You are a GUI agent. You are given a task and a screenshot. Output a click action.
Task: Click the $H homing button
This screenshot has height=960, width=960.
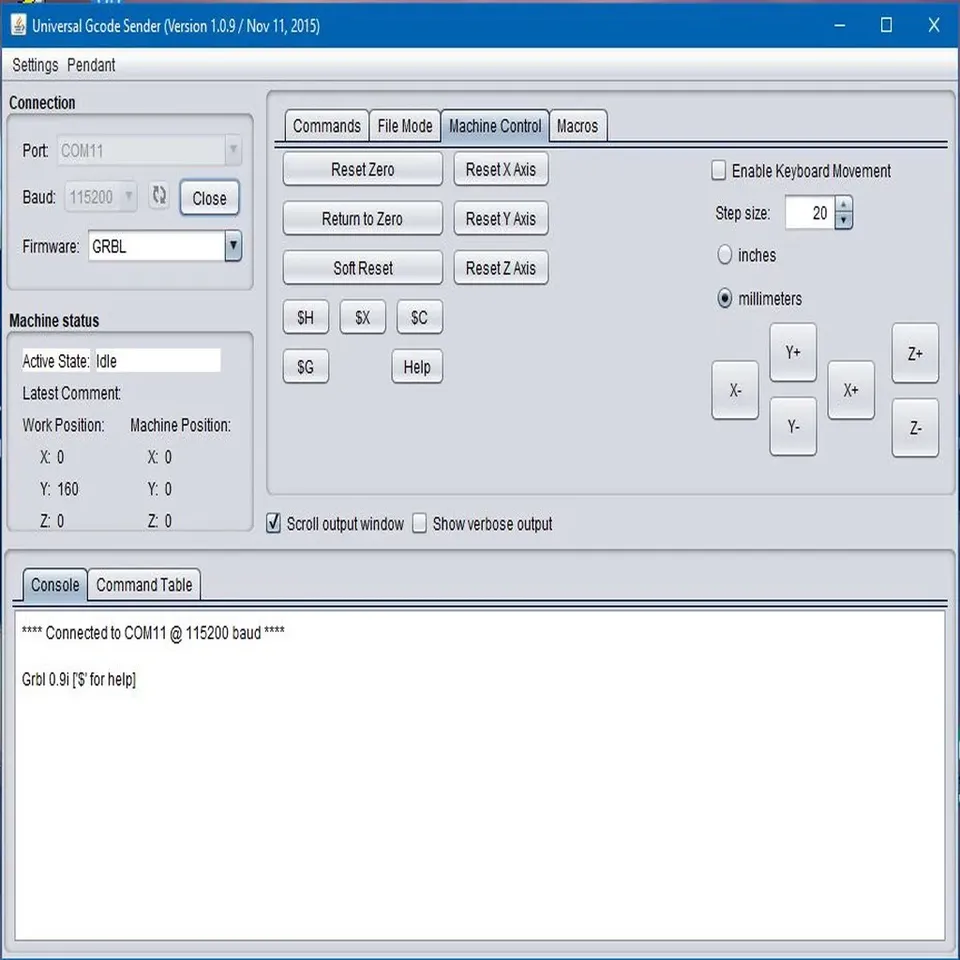click(x=305, y=317)
